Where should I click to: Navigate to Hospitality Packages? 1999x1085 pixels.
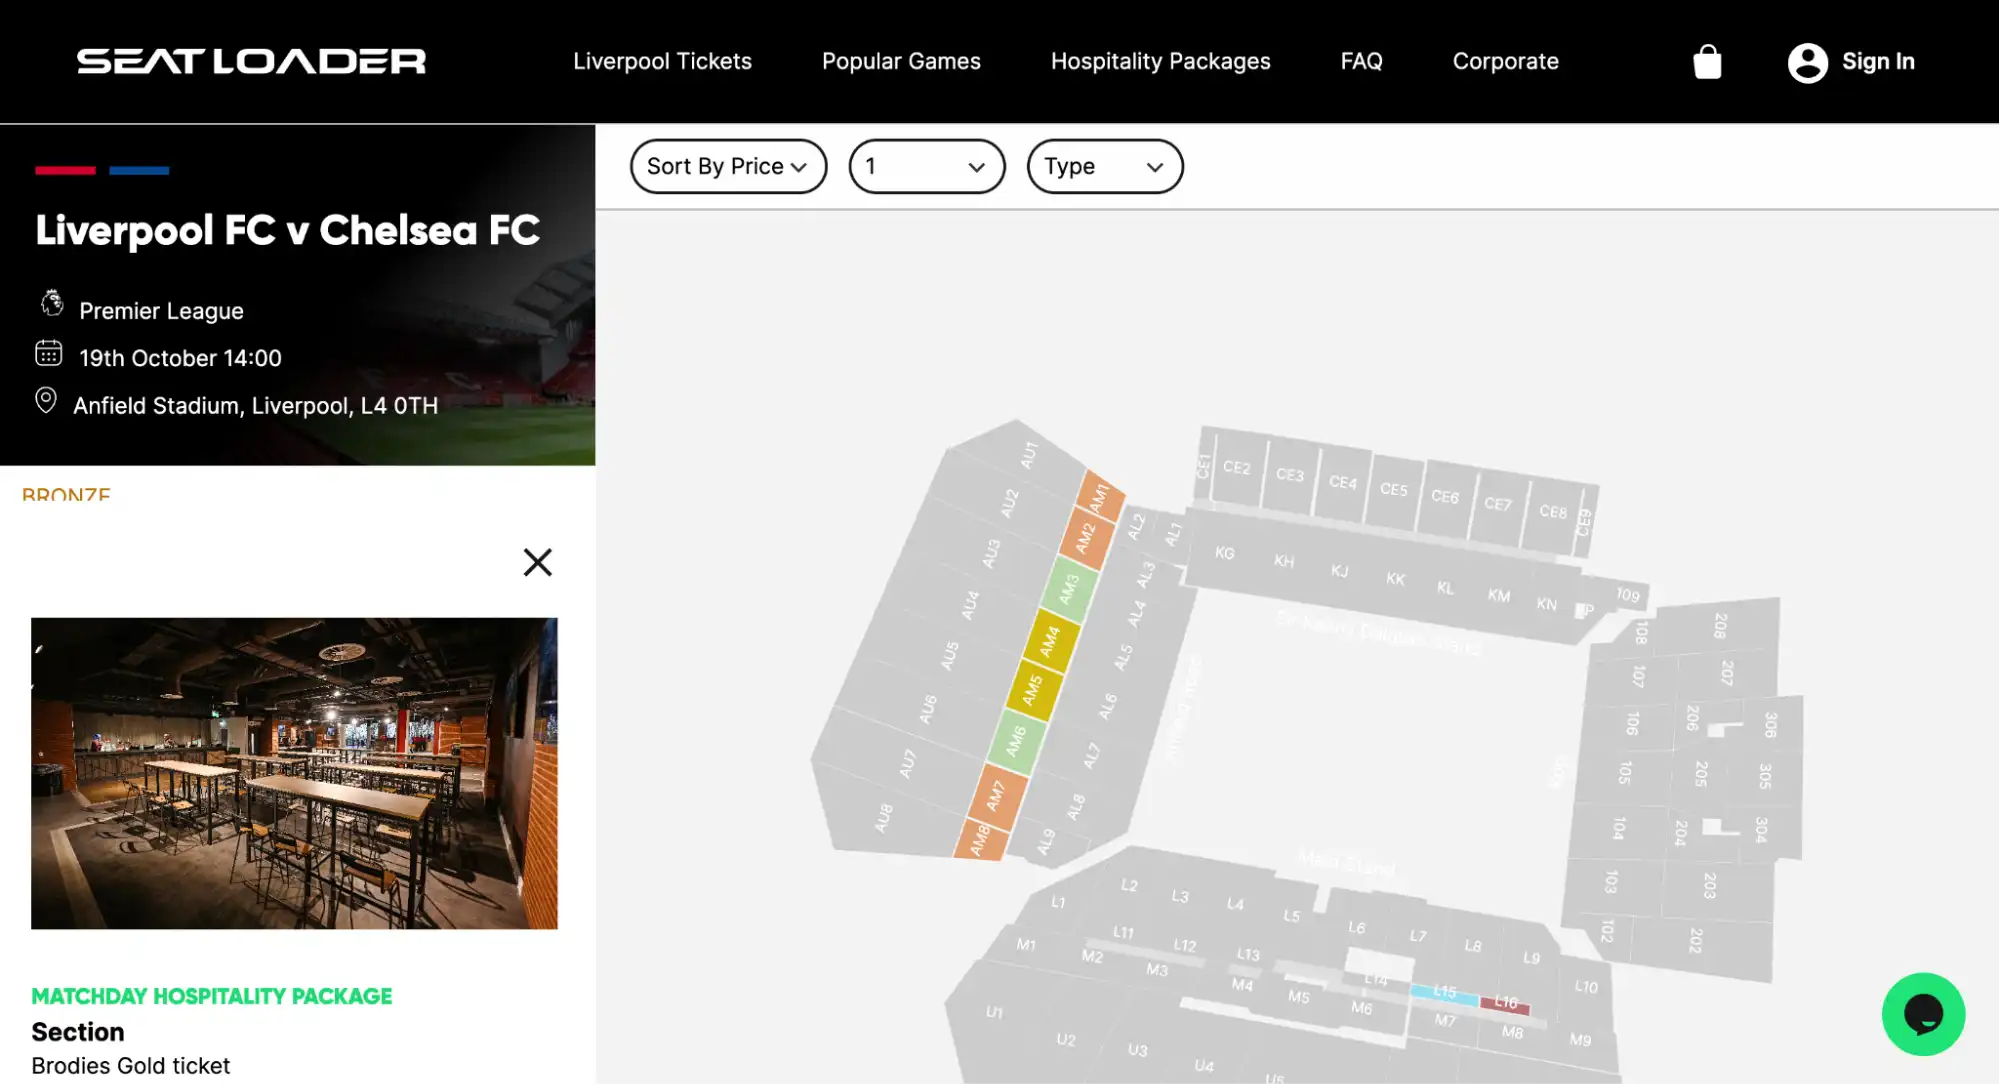coord(1160,61)
